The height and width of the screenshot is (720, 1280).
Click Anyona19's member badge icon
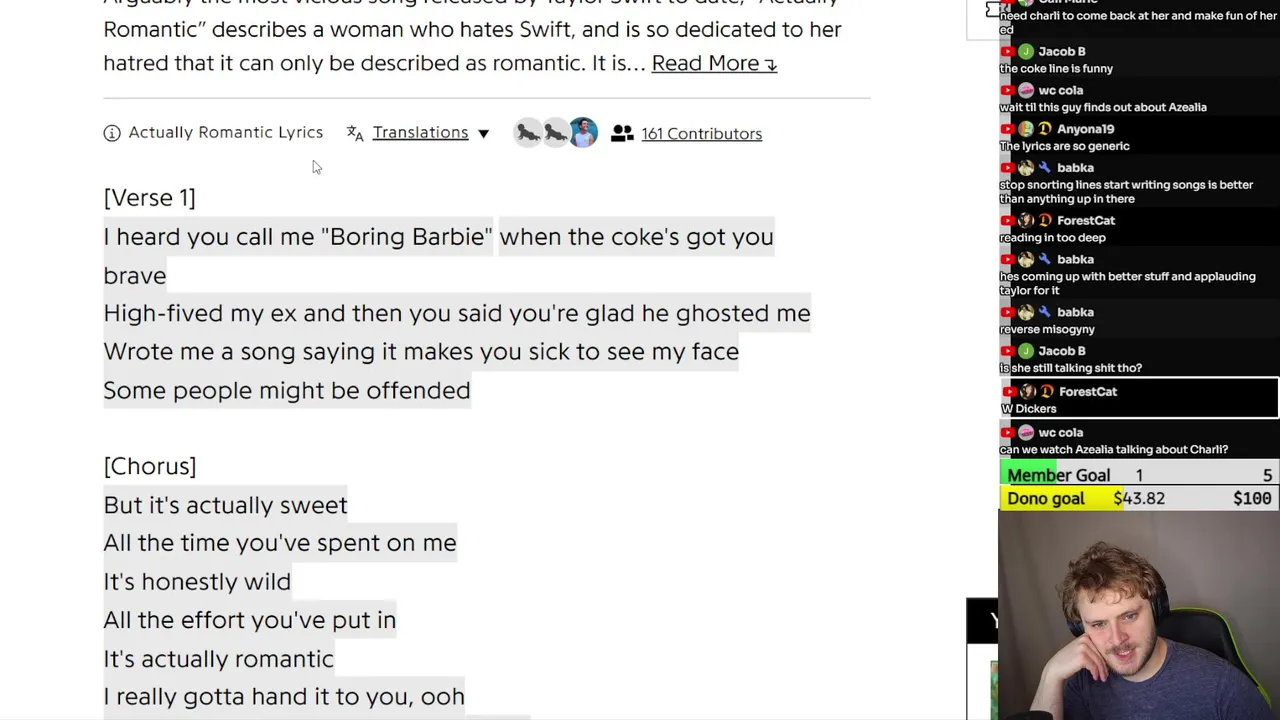(x=1045, y=129)
